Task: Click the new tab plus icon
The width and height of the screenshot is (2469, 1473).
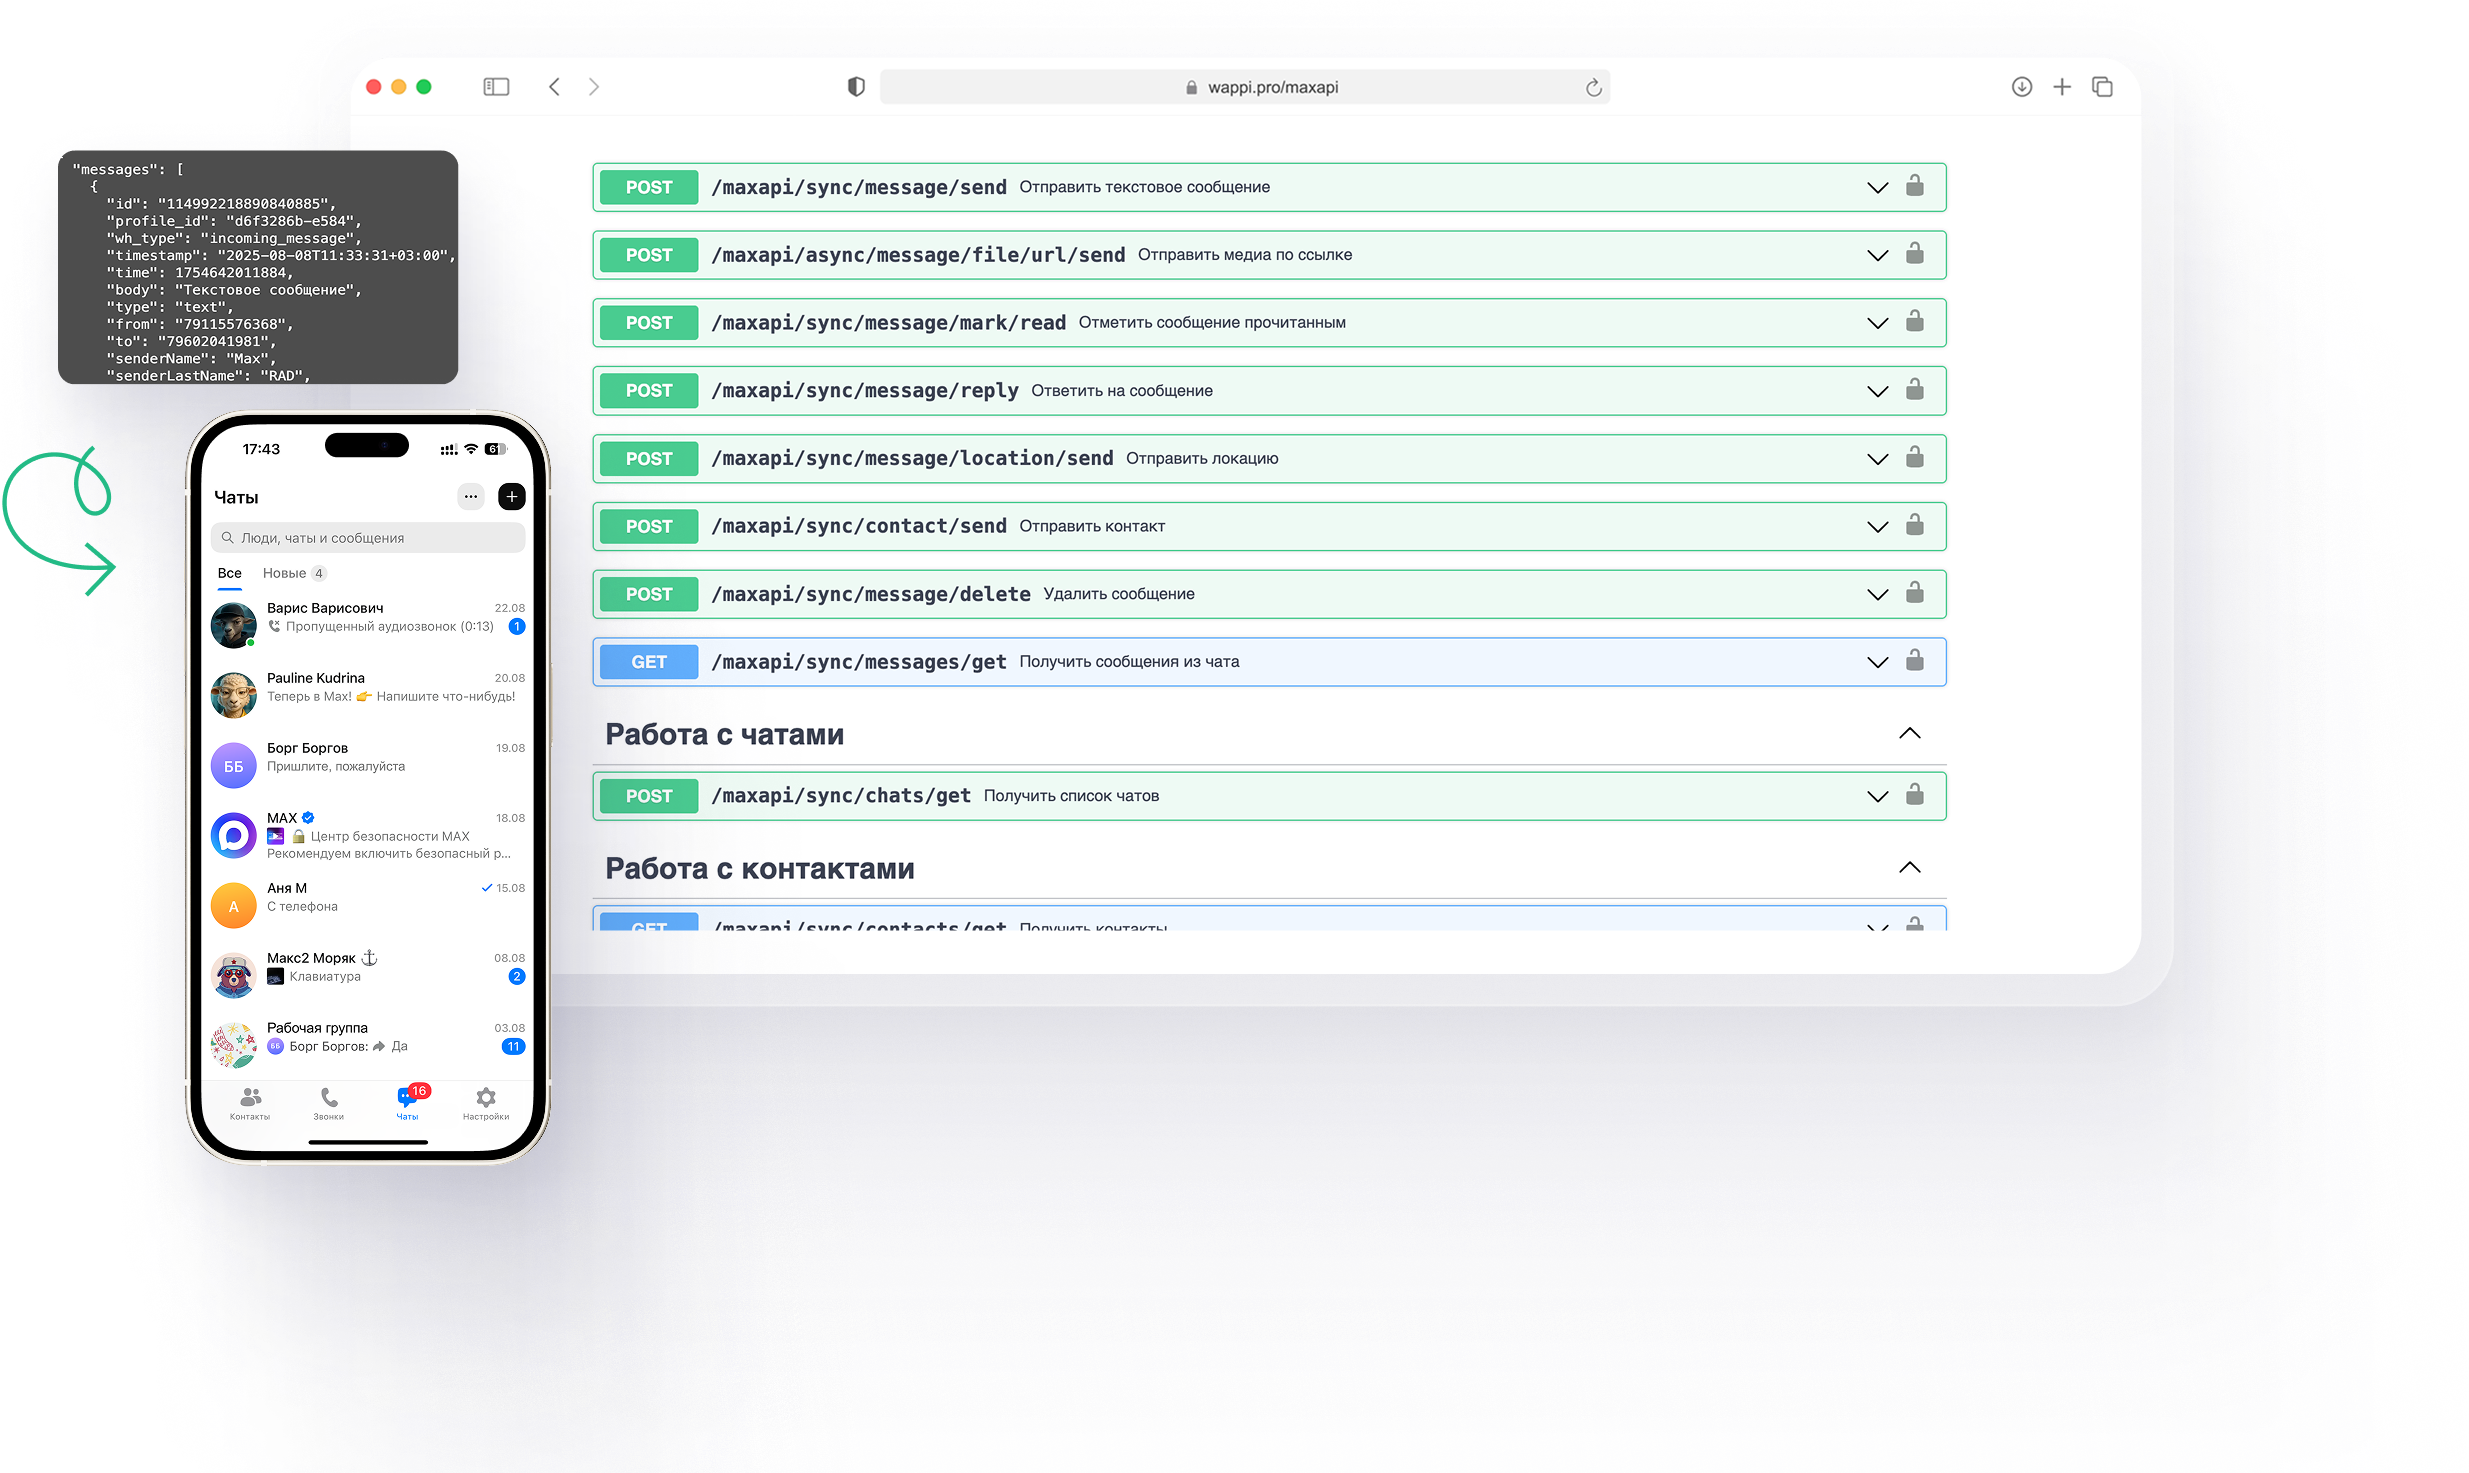Action: (2062, 87)
